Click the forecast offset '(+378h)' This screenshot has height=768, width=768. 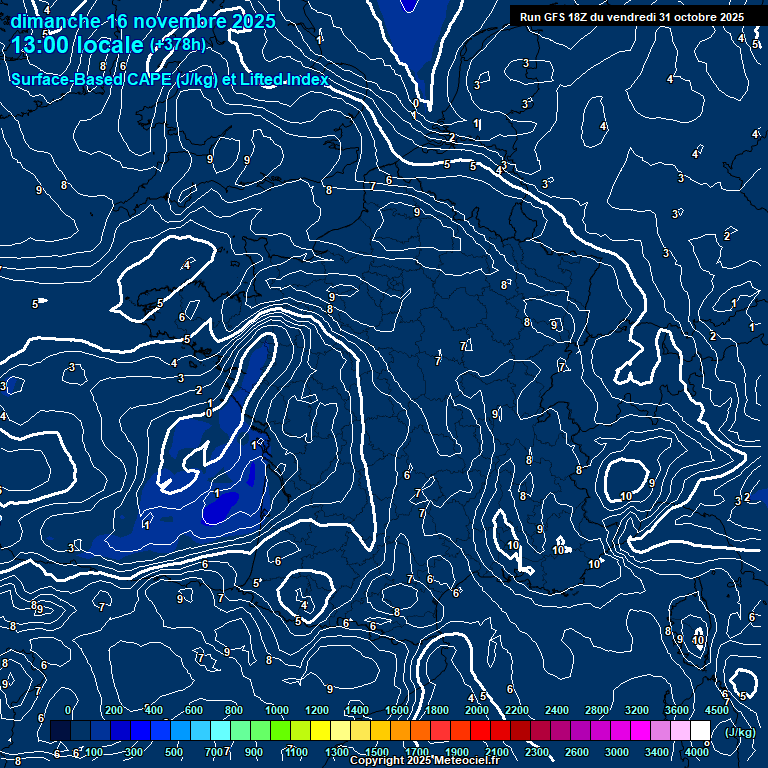[x=178, y=45]
